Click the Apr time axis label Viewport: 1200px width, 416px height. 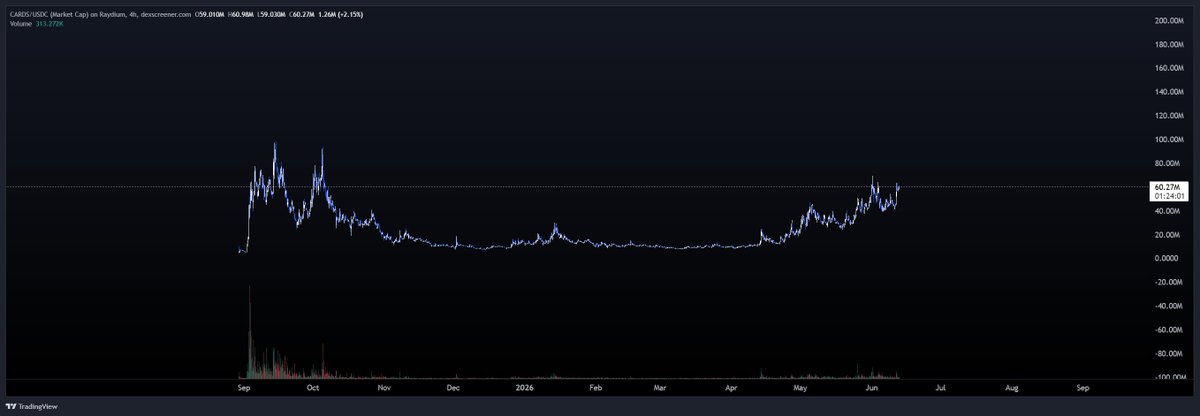tap(731, 386)
